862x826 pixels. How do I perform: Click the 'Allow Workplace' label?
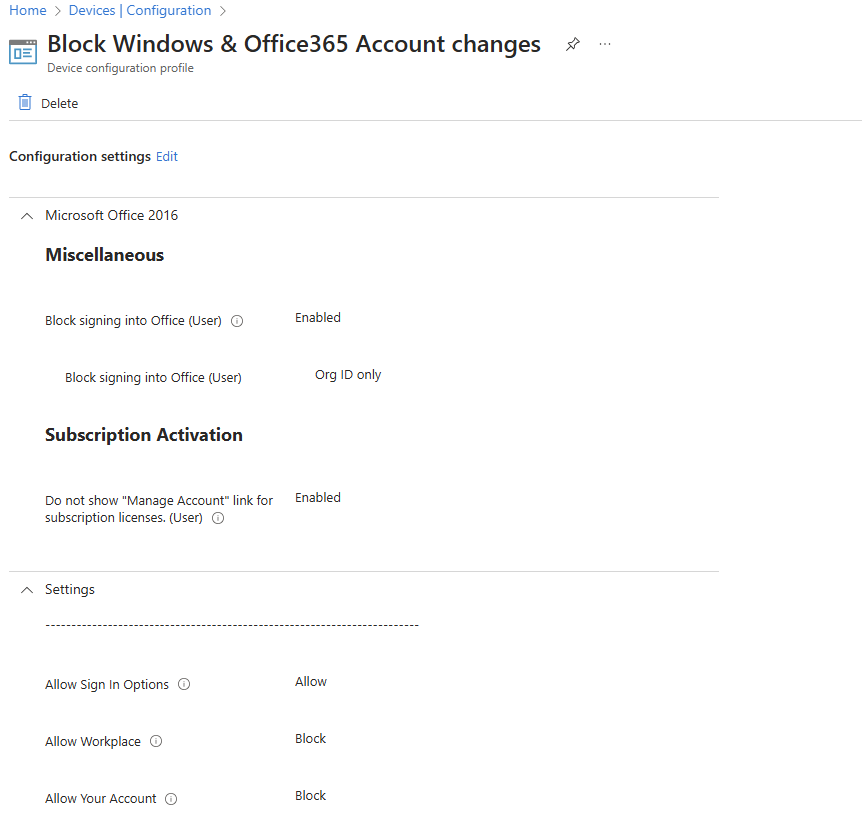93,742
